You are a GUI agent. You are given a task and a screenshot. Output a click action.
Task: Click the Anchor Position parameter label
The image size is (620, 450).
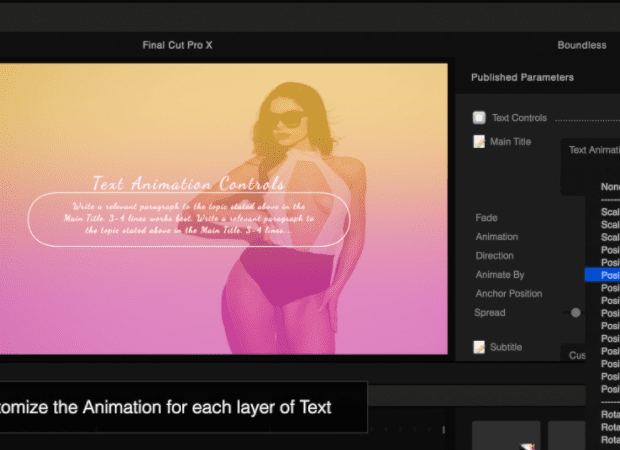[508, 294]
